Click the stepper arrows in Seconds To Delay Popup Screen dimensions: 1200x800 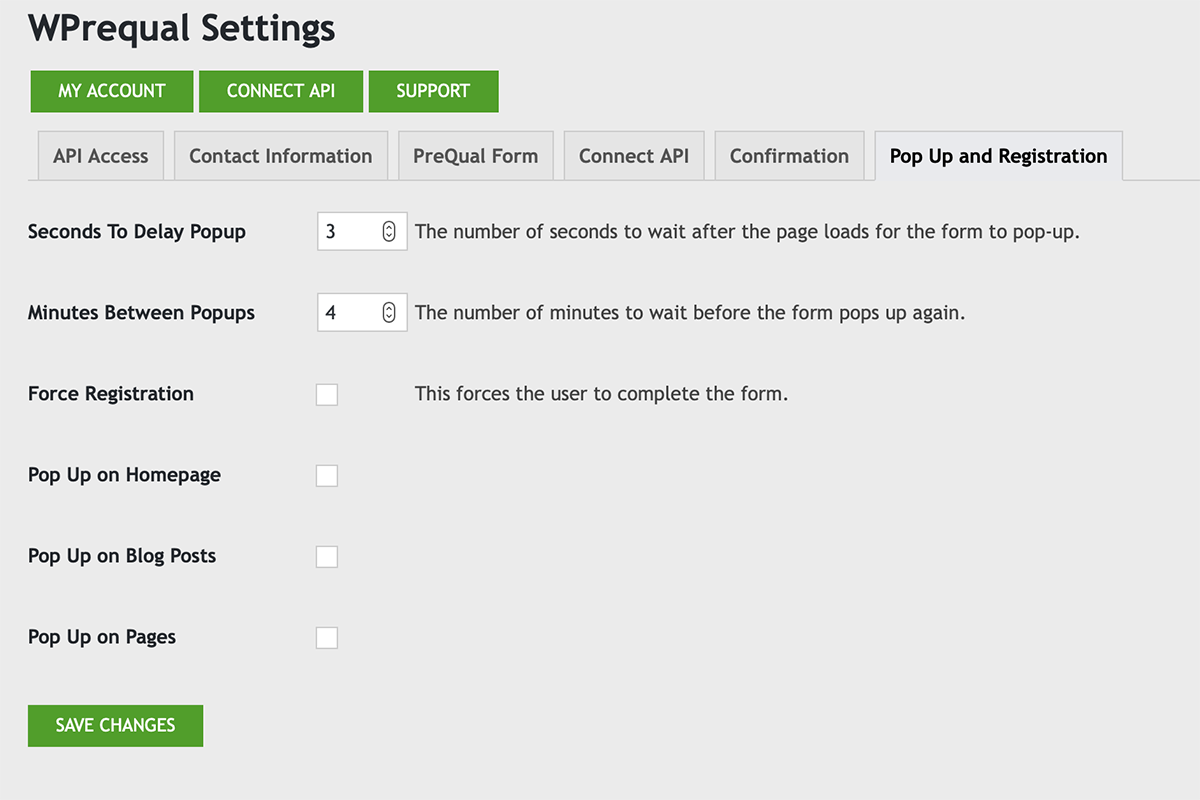(389, 231)
